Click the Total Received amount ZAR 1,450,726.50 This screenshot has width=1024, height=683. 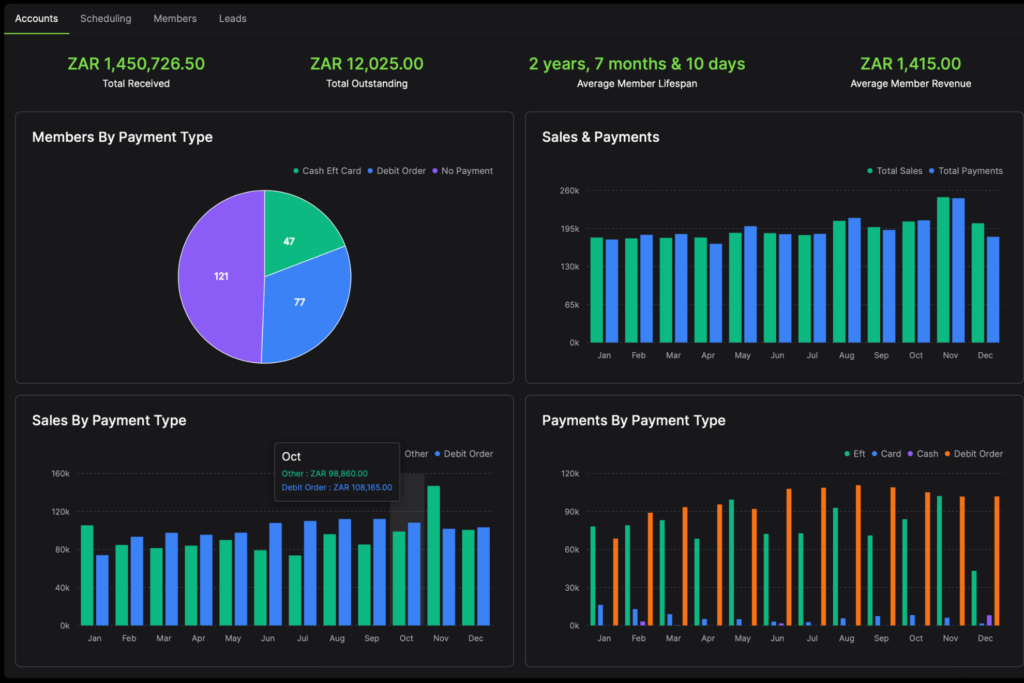[136, 64]
